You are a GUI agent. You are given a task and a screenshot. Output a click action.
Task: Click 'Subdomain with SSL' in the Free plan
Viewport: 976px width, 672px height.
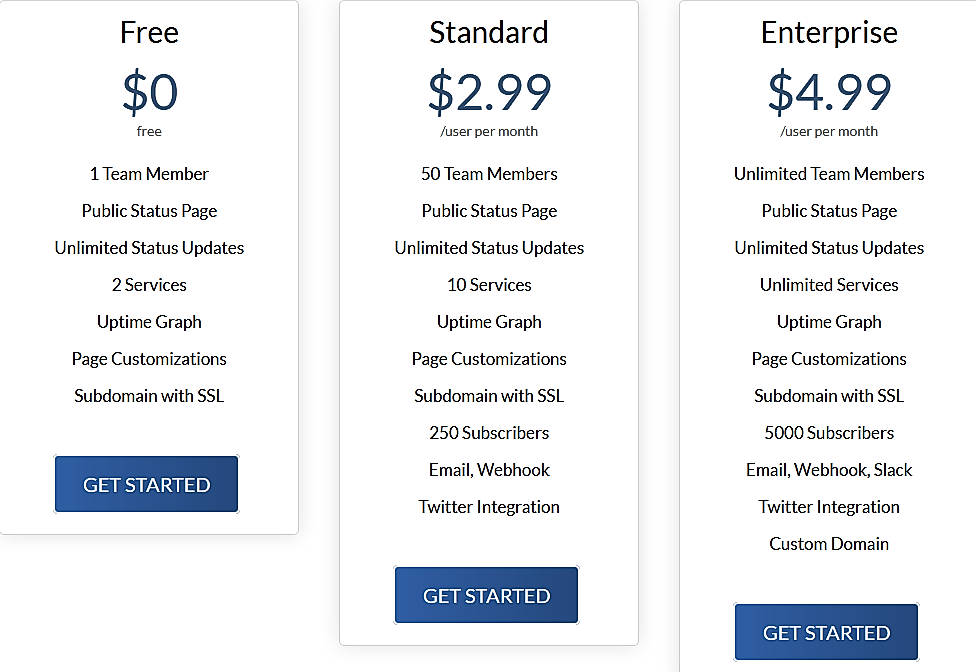pyautogui.click(x=148, y=395)
